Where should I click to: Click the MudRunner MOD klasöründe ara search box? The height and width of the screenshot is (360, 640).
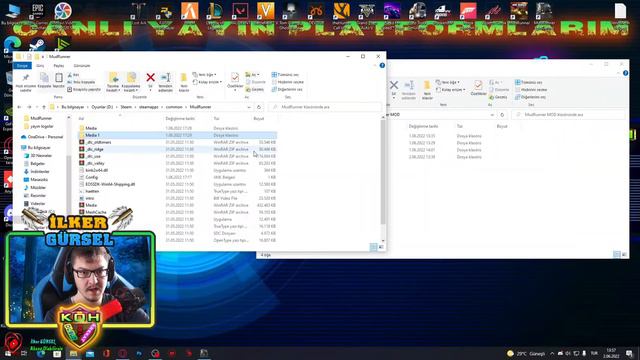tap(568, 115)
